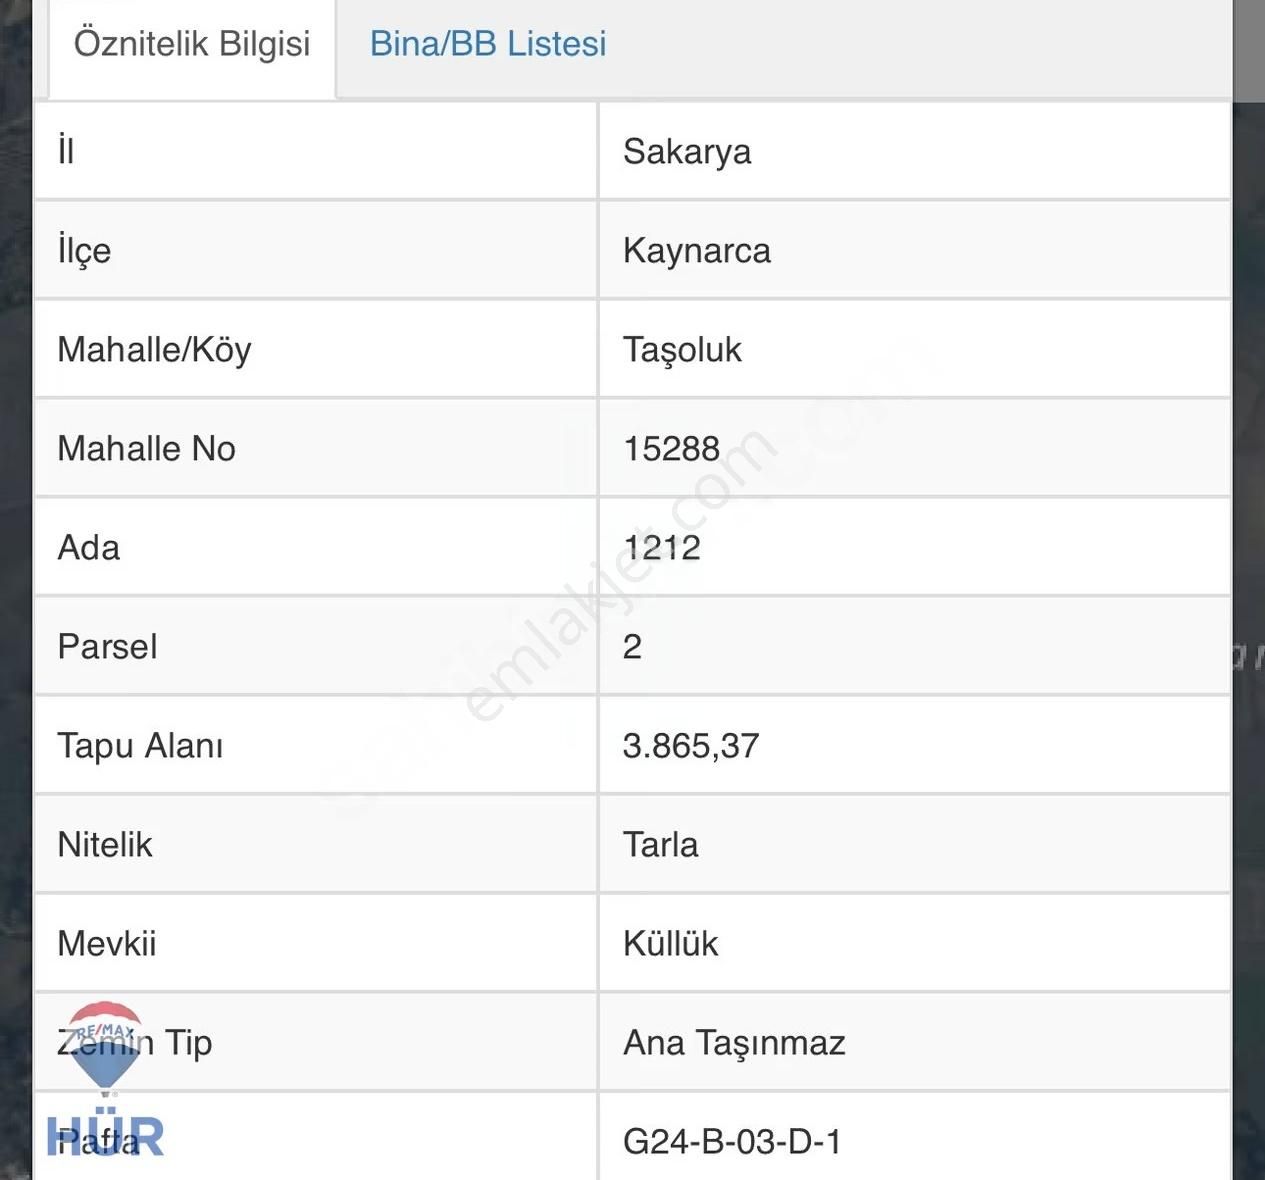Click the Tapu Alanı row label

140,745
